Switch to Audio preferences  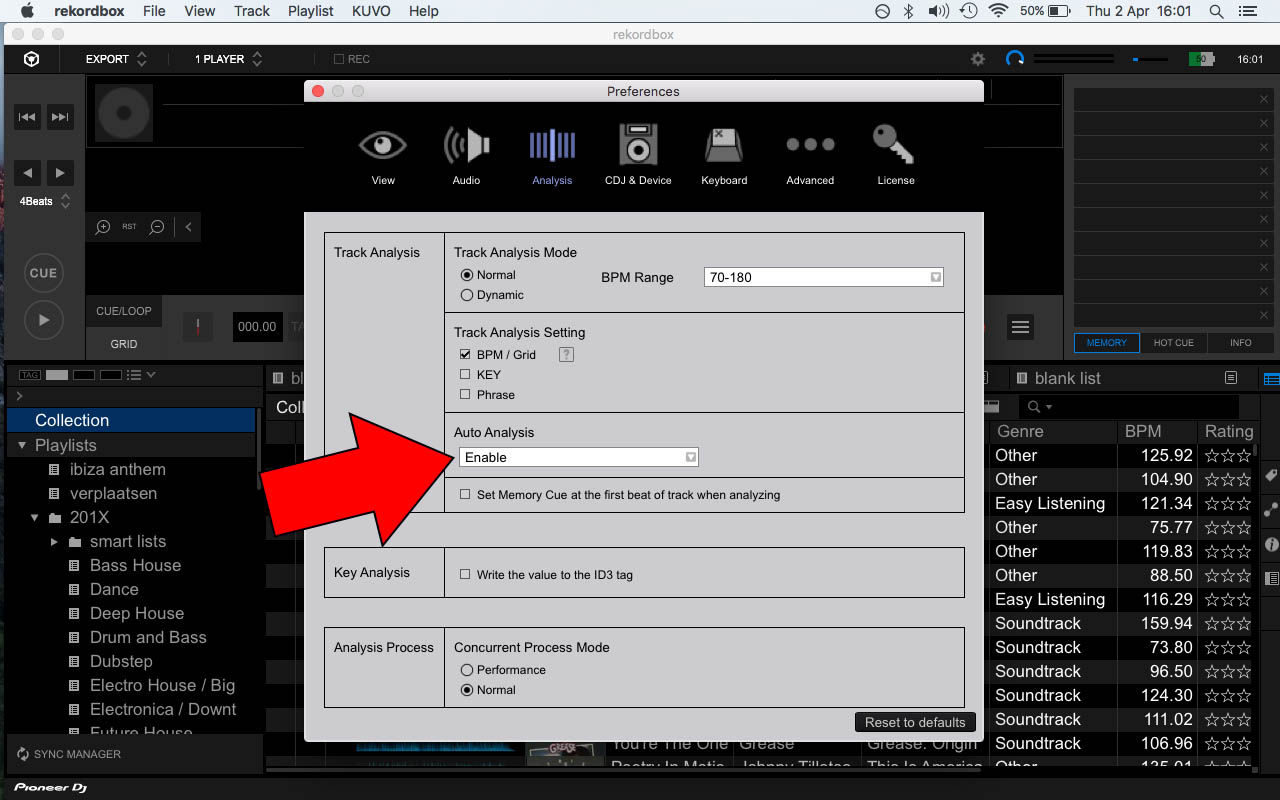pyautogui.click(x=466, y=152)
